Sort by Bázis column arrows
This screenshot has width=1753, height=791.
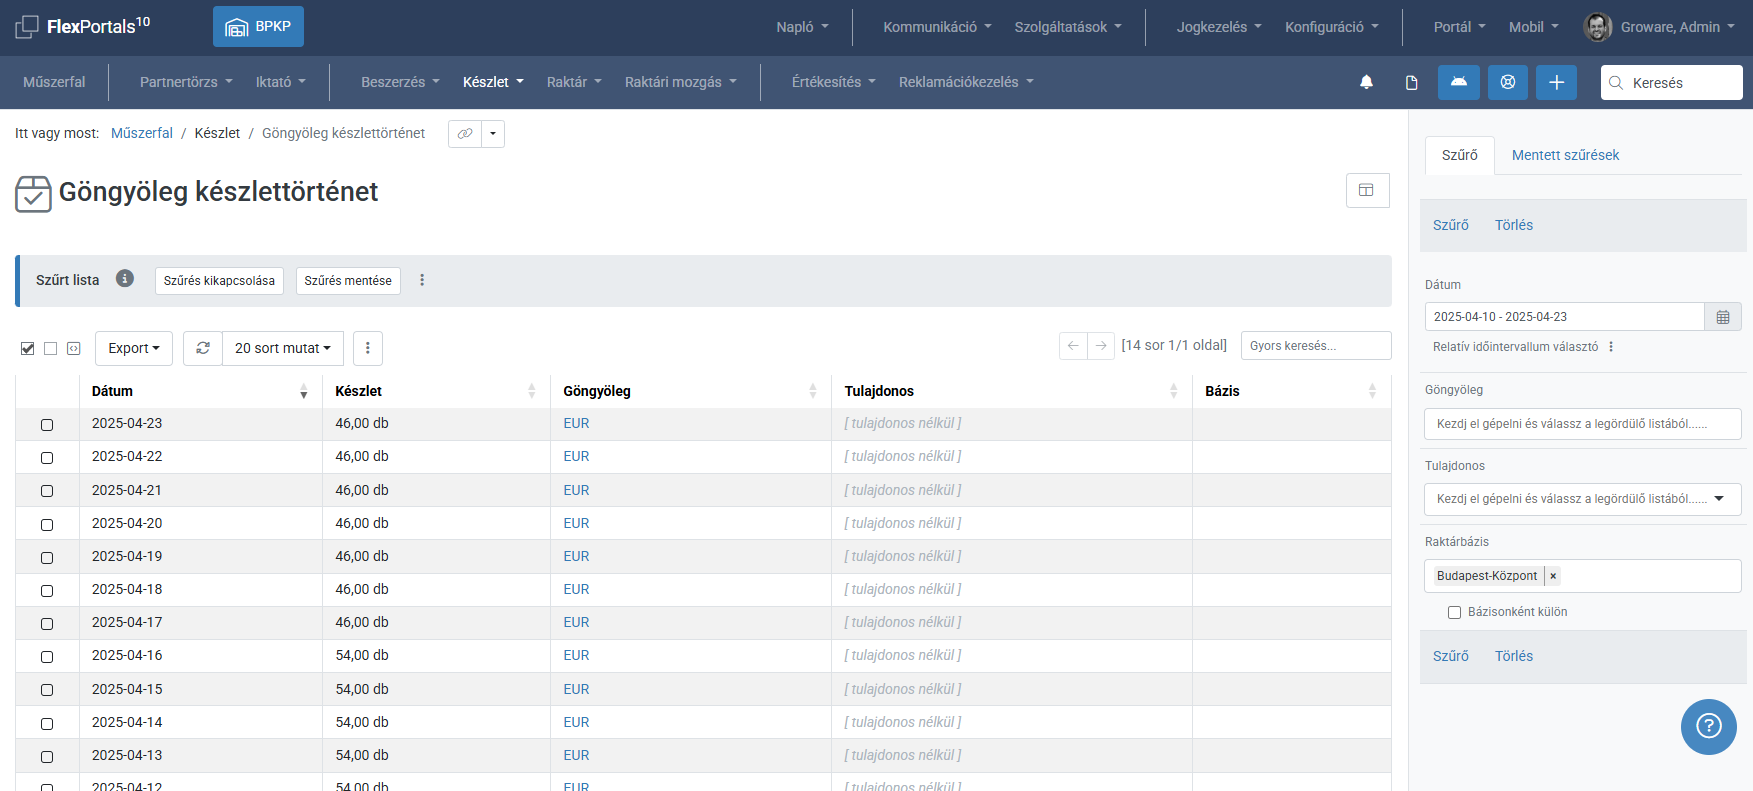[1372, 391]
